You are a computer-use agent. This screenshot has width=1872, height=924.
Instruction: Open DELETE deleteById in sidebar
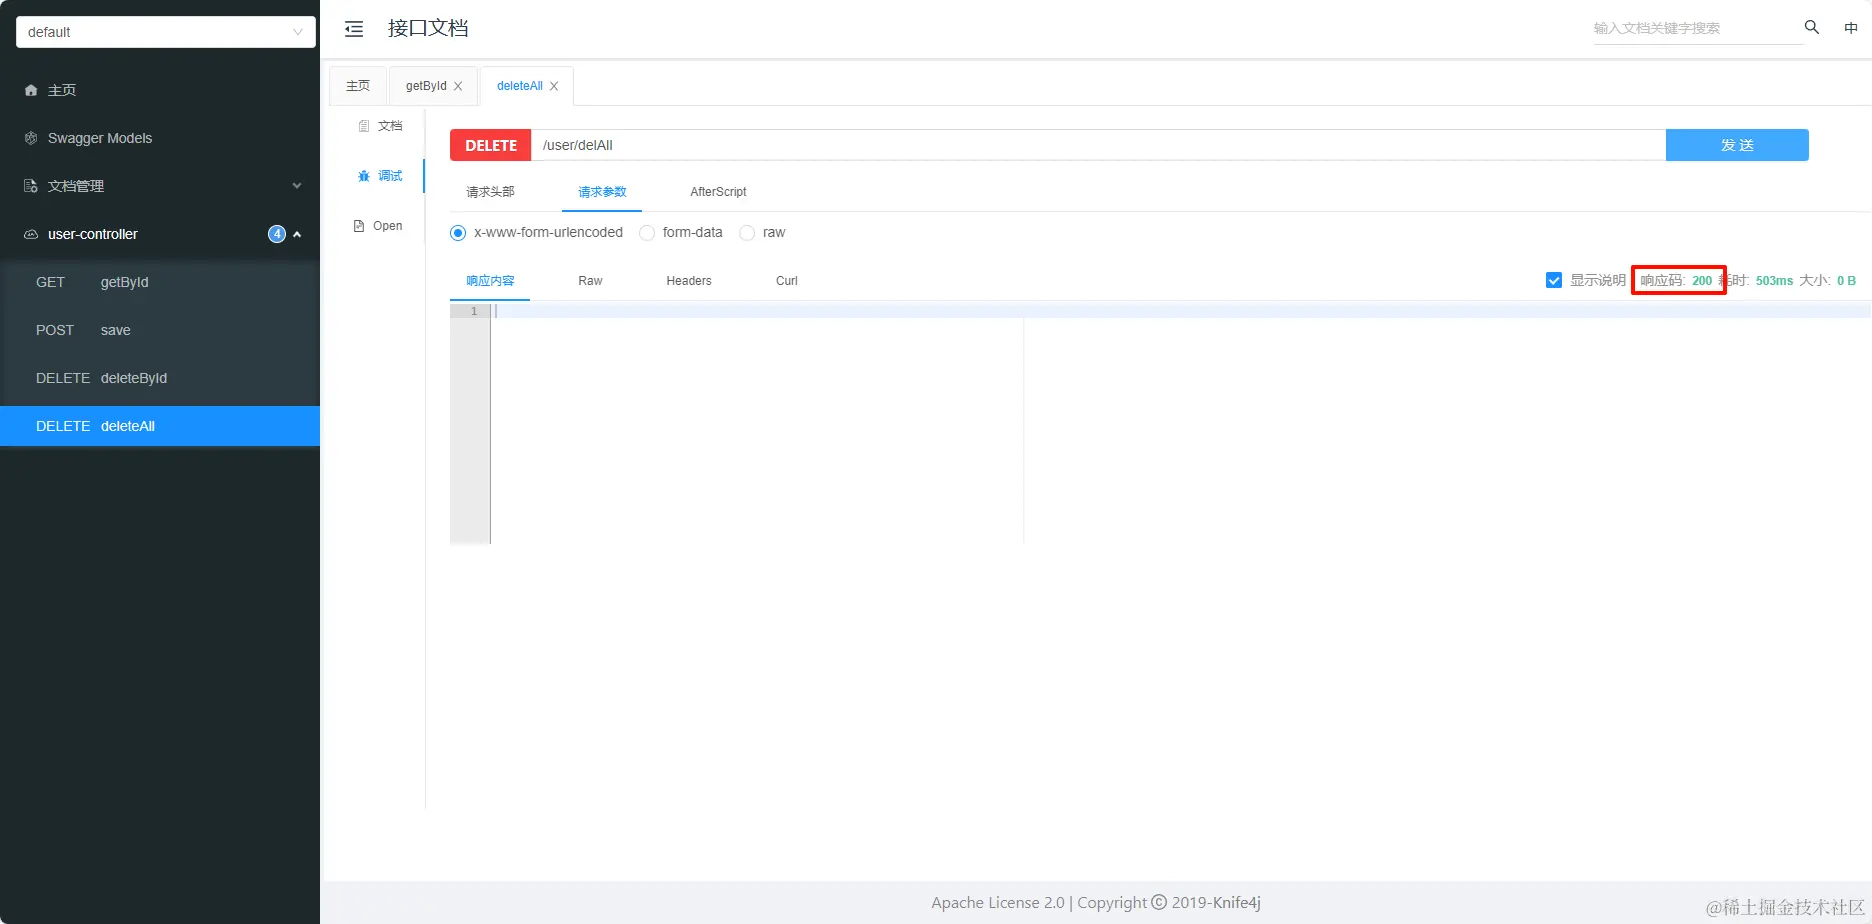(x=160, y=378)
